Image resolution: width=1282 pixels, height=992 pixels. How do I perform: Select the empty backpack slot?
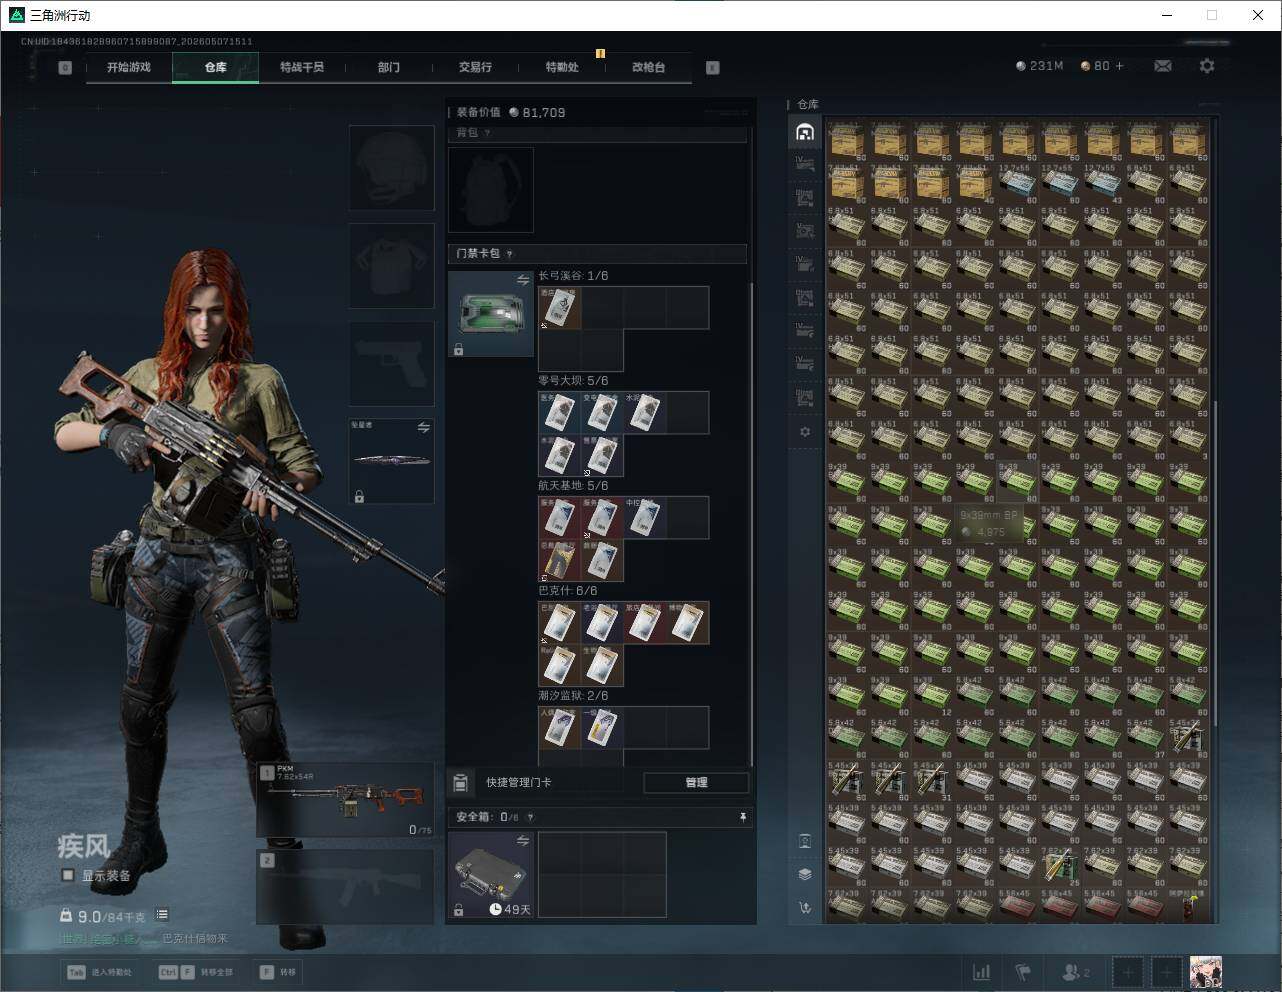(x=491, y=190)
